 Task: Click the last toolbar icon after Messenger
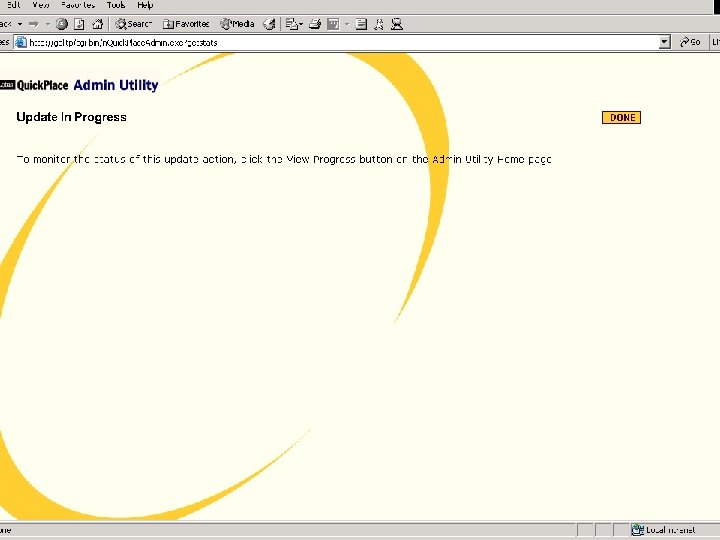(397, 24)
